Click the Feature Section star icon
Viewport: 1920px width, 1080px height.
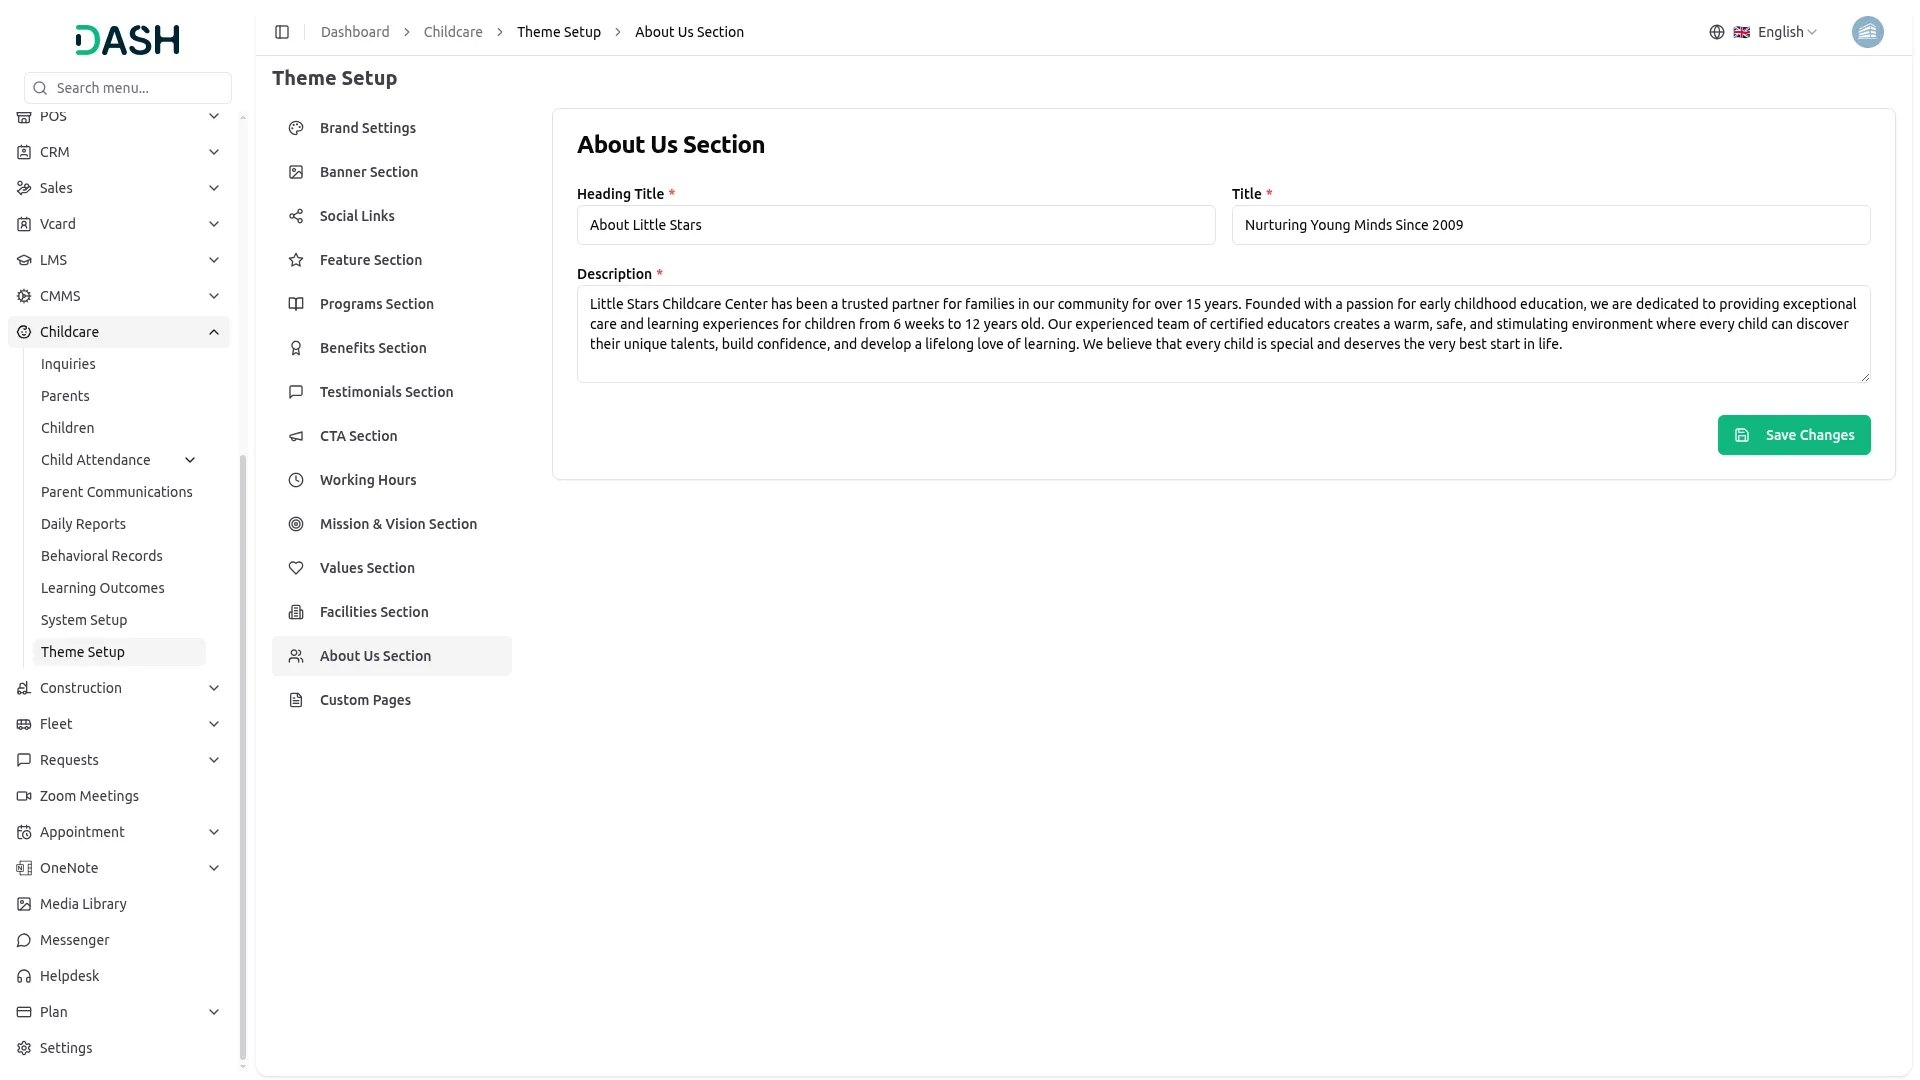296,260
